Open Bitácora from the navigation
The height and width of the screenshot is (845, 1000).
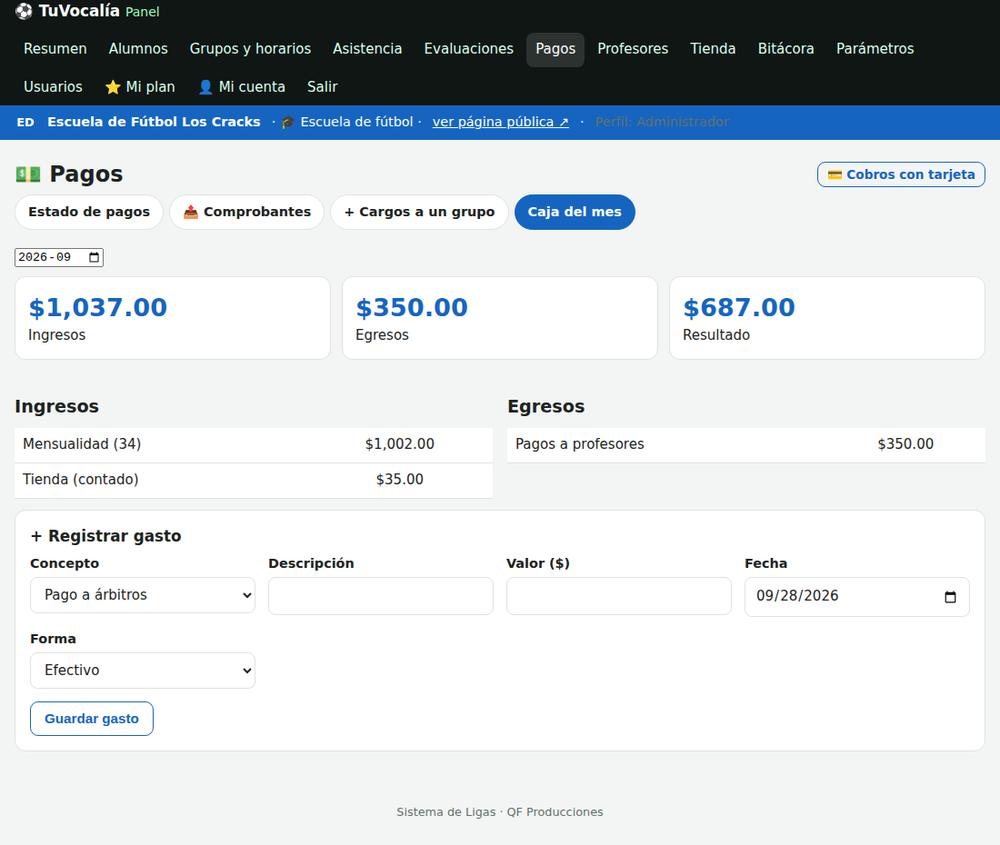coord(786,49)
